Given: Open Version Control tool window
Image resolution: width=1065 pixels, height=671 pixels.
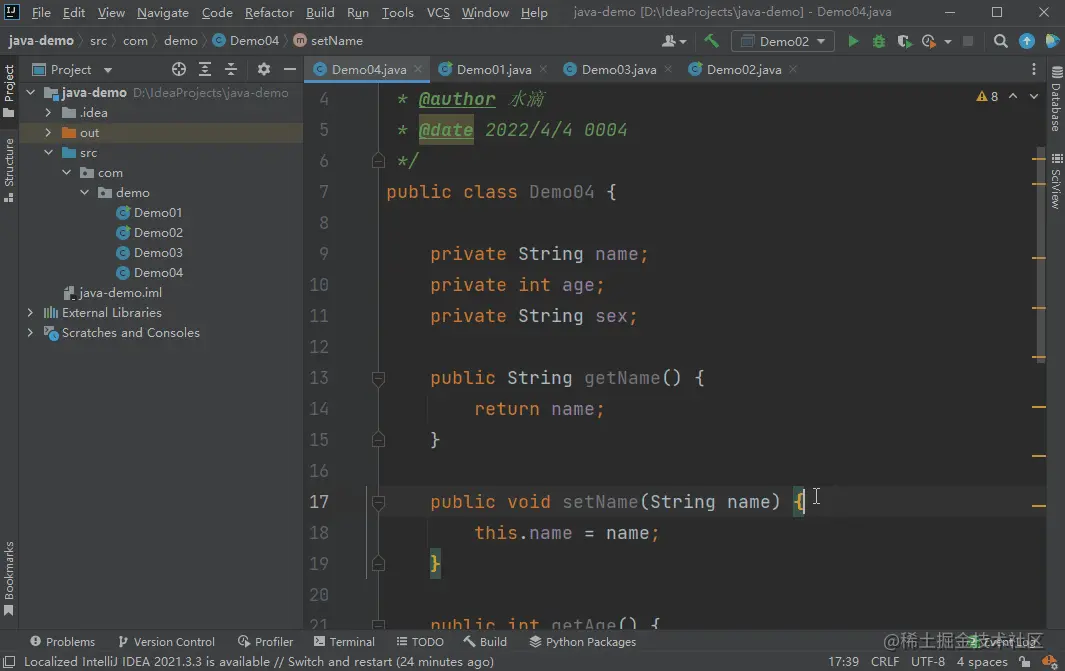Looking at the screenshot, I should click(166, 642).
